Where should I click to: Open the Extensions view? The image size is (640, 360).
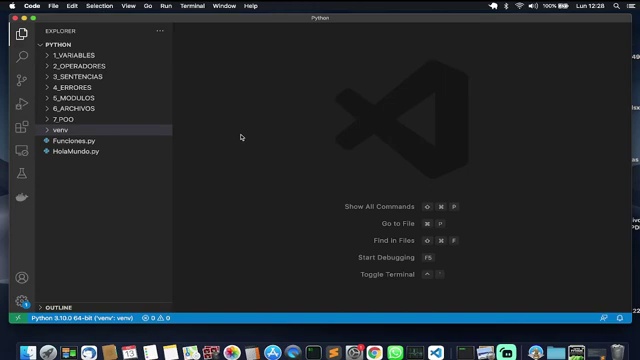click(22, 127)
